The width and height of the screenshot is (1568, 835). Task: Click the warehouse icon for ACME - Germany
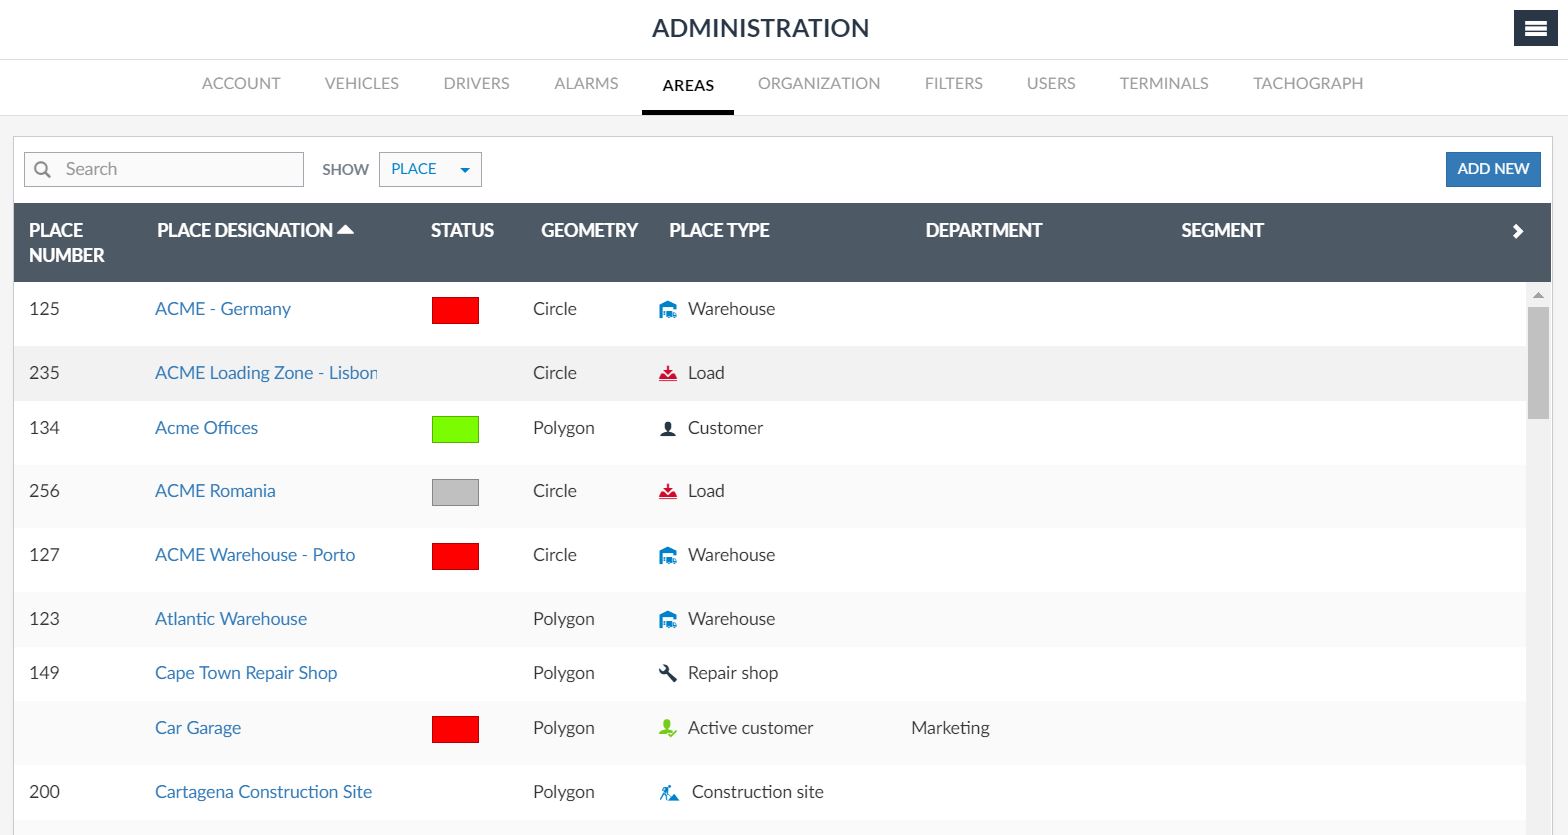coord(668,310)
